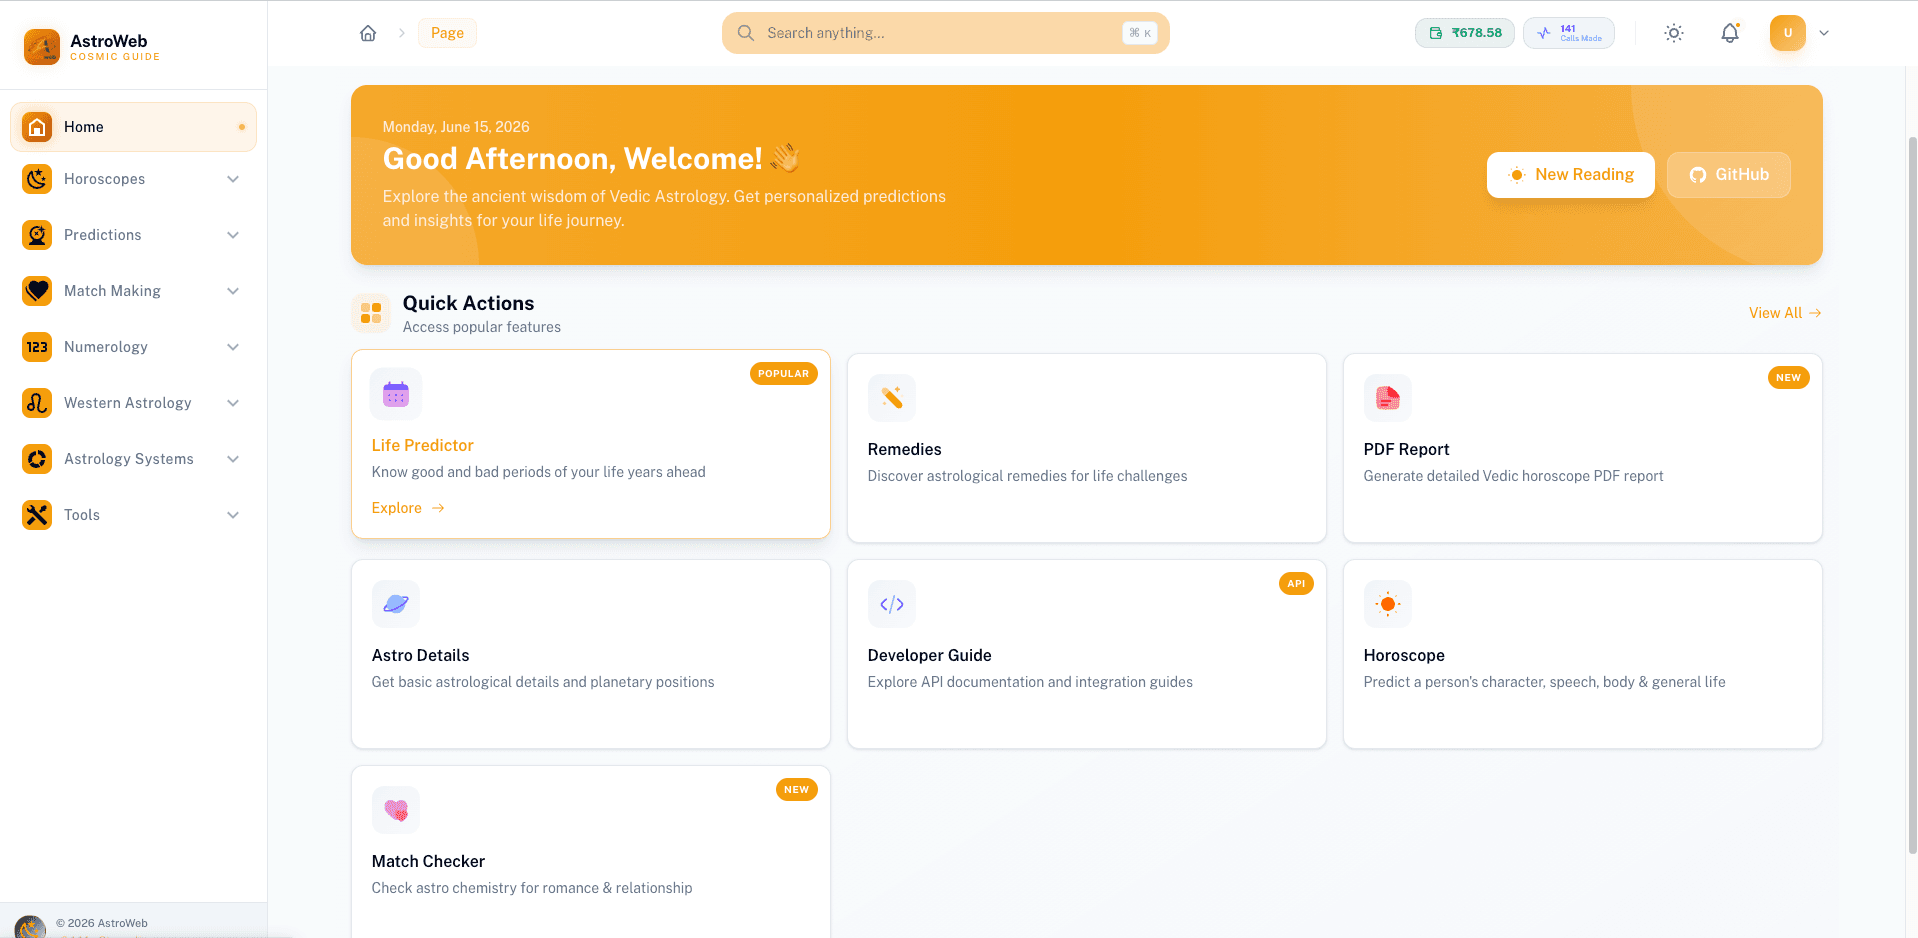
Task: Toggle the 141 Calls Mode badge
Action: pyautogui.click(x=1569, y=33)
